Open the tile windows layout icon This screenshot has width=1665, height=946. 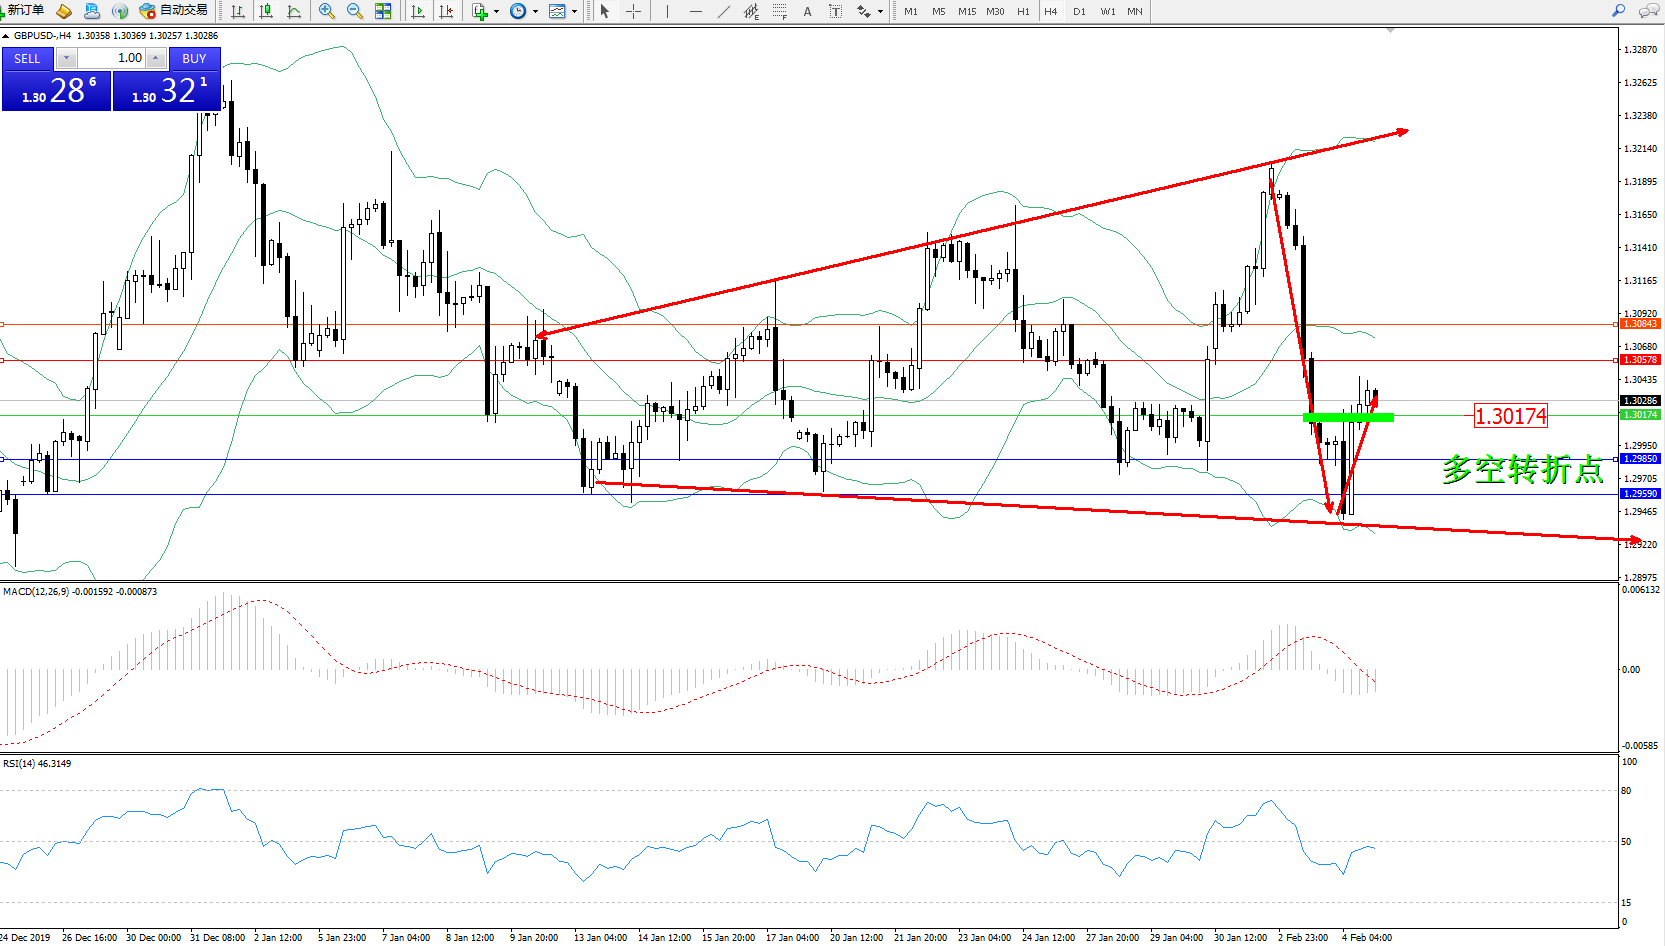click(x=383, y=11)
